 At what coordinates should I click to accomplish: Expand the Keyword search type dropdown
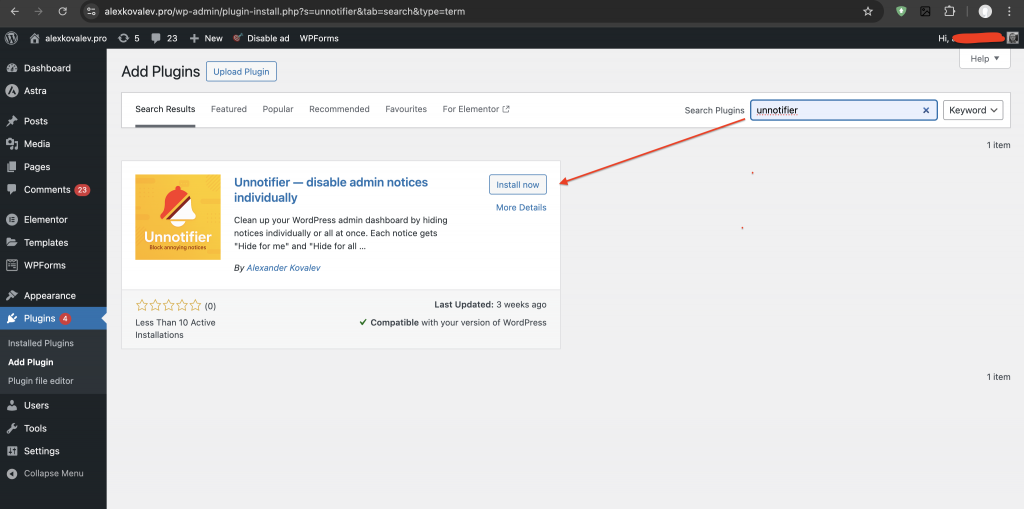972,110
